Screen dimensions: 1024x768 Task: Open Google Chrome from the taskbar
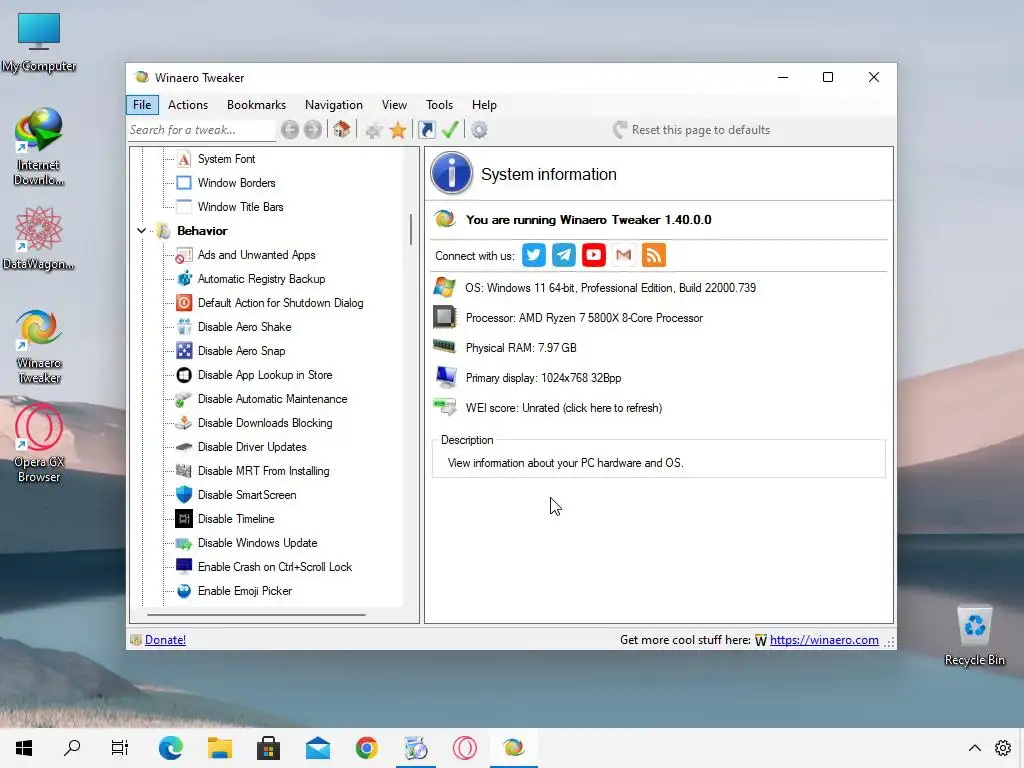pyautogui.click(x=366, y=748)
